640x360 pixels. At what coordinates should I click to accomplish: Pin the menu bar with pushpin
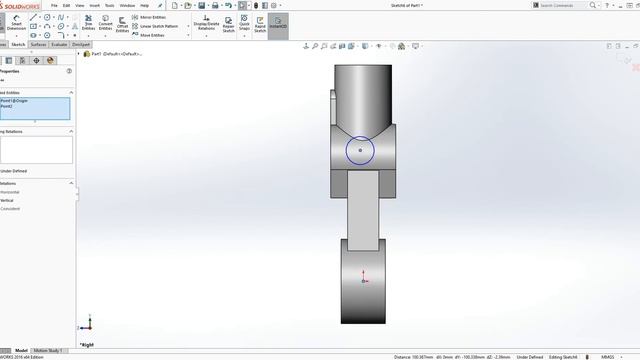coord(160,6)
